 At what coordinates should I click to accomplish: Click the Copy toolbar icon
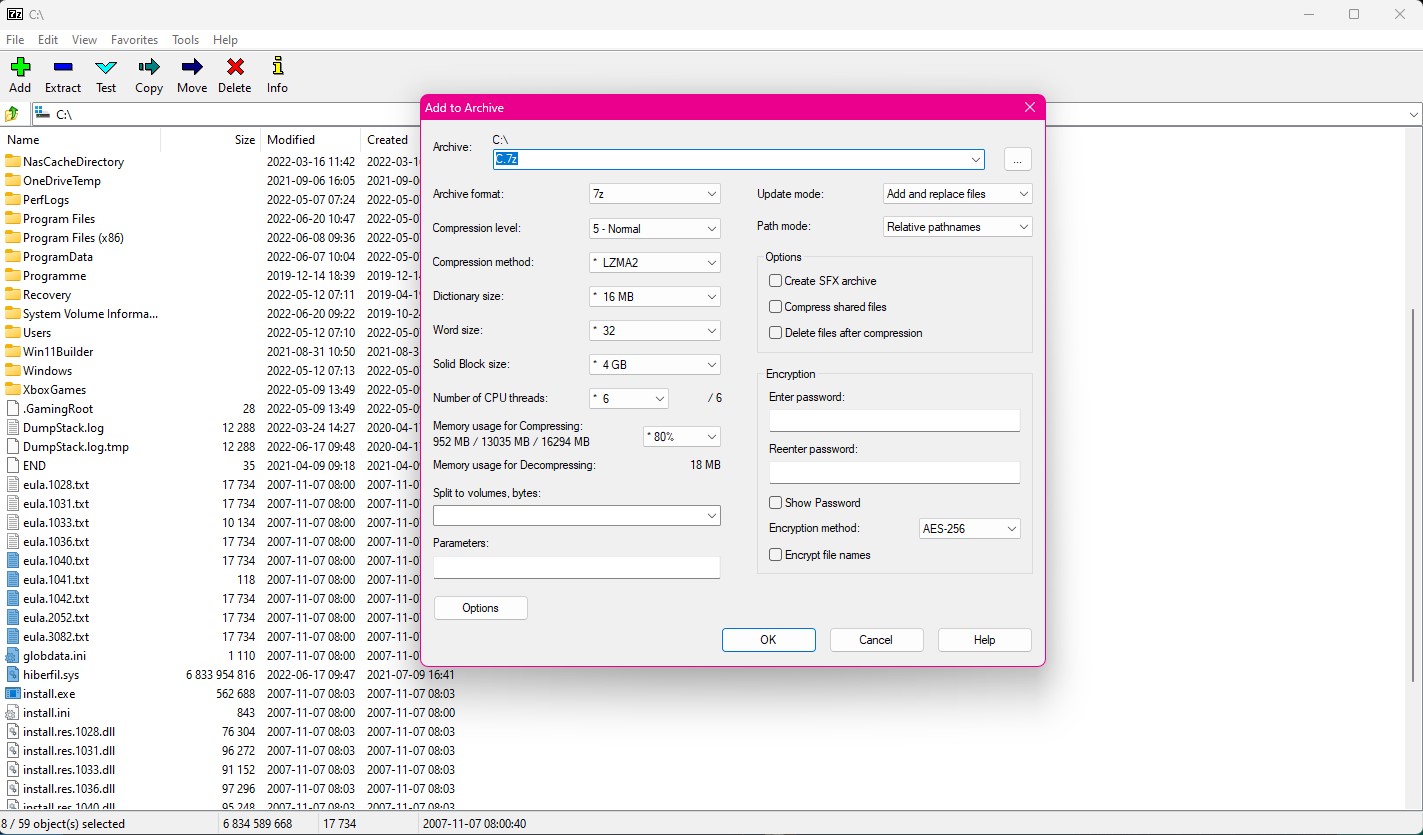(x=149, y=68)
